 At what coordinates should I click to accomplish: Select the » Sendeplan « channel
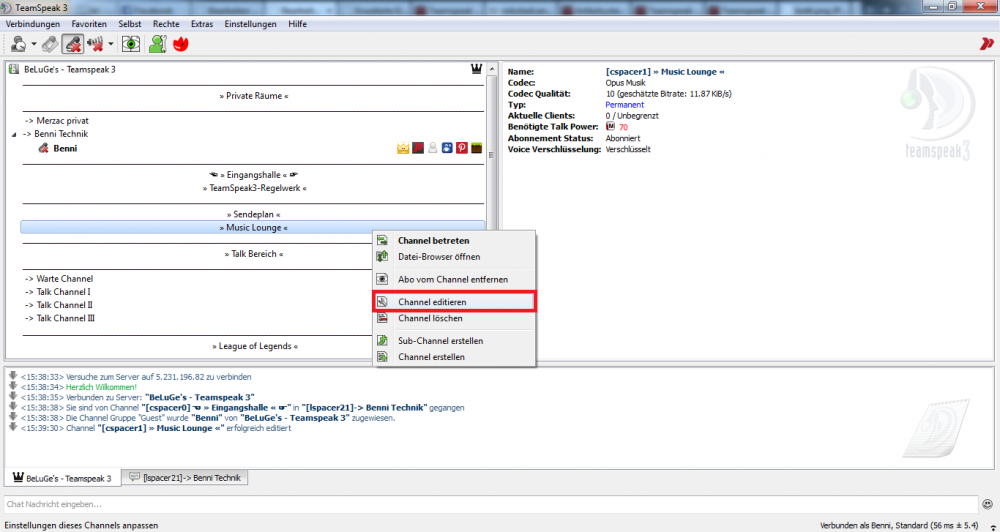point(253,214)
